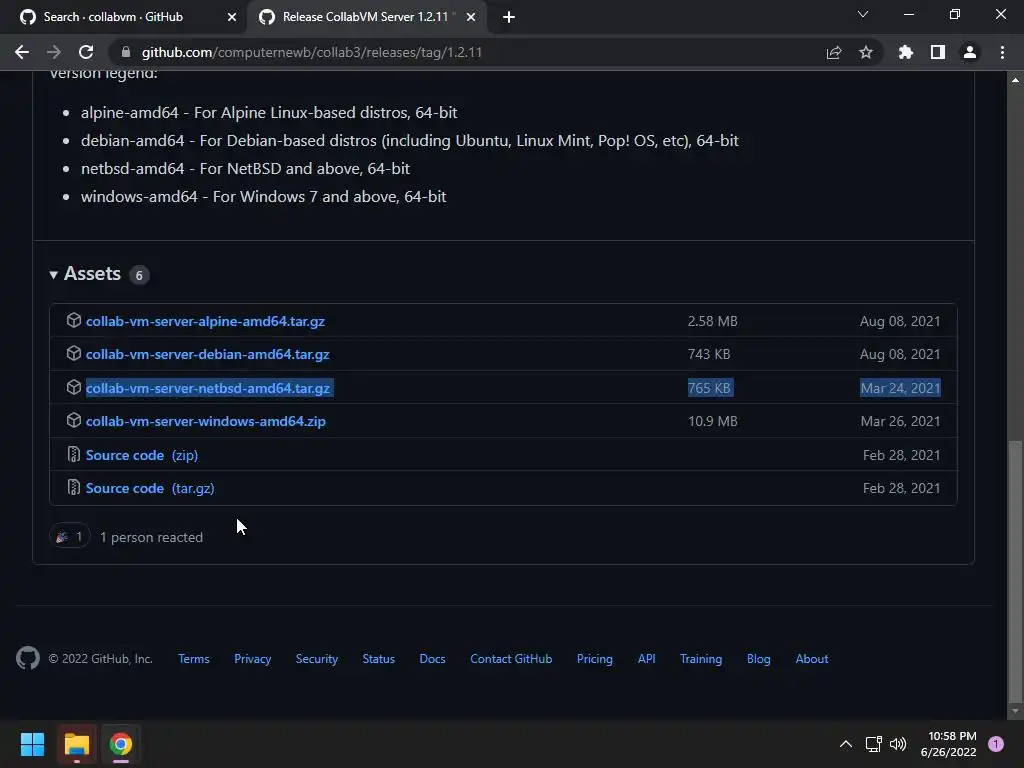
Task: Select the Release CollabVM Server 1.2.11 tab
Action: click(366, 17)
